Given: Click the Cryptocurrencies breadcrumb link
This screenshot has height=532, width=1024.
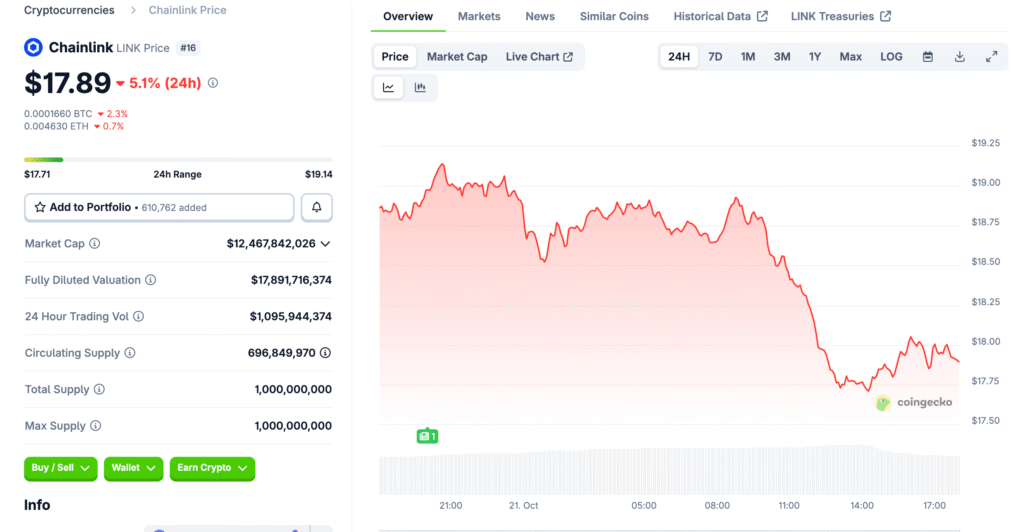Looking at the screenshot, I should point(69,10).
